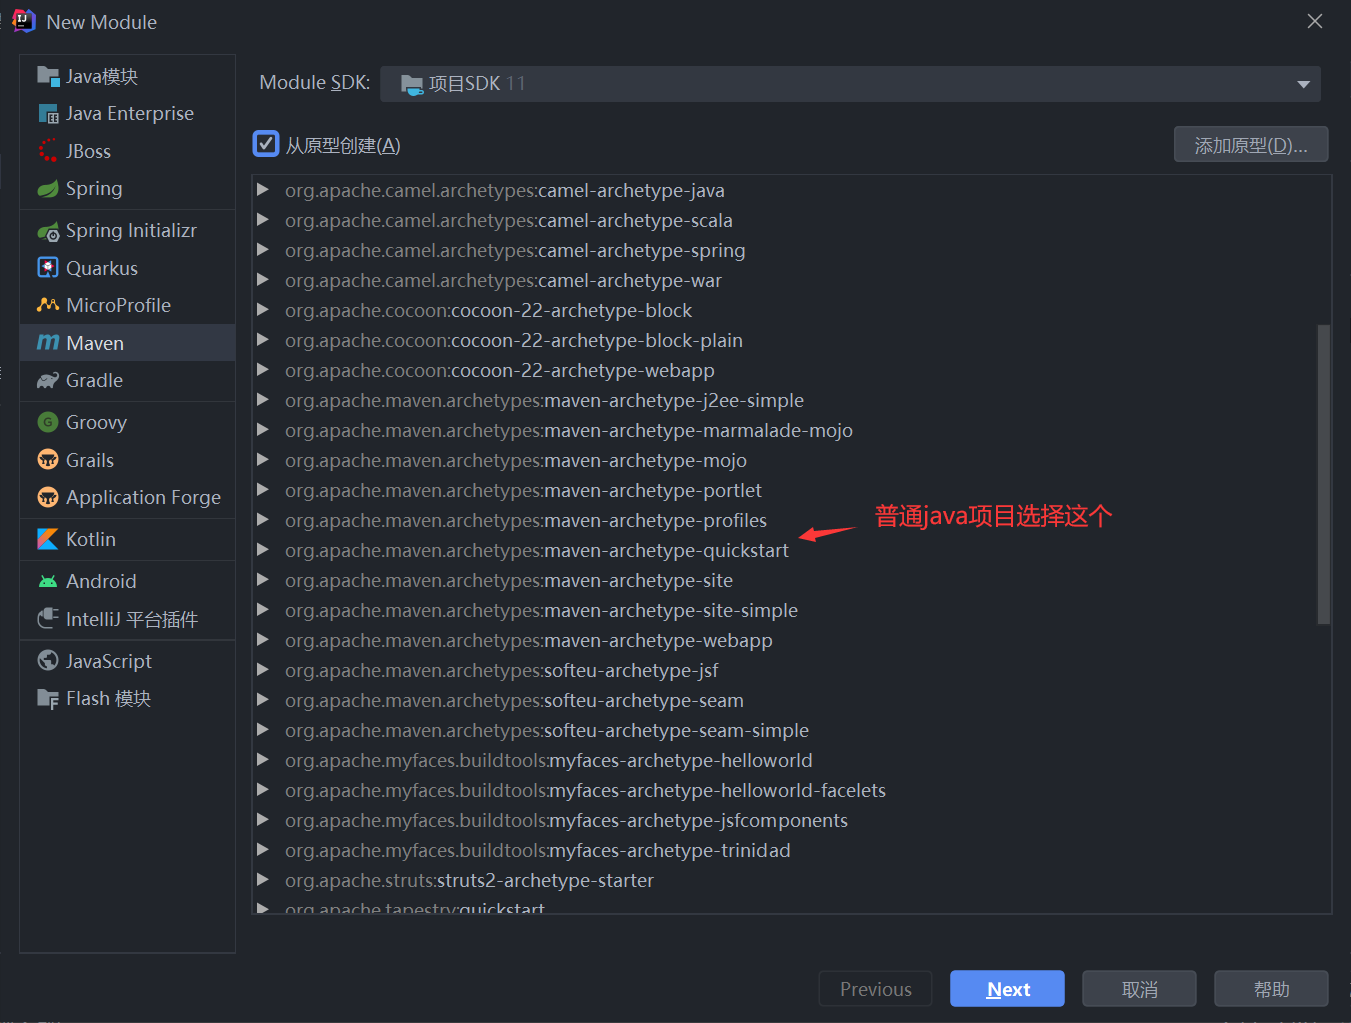Click the Flash 模块 icon

(x=48, y=698)
